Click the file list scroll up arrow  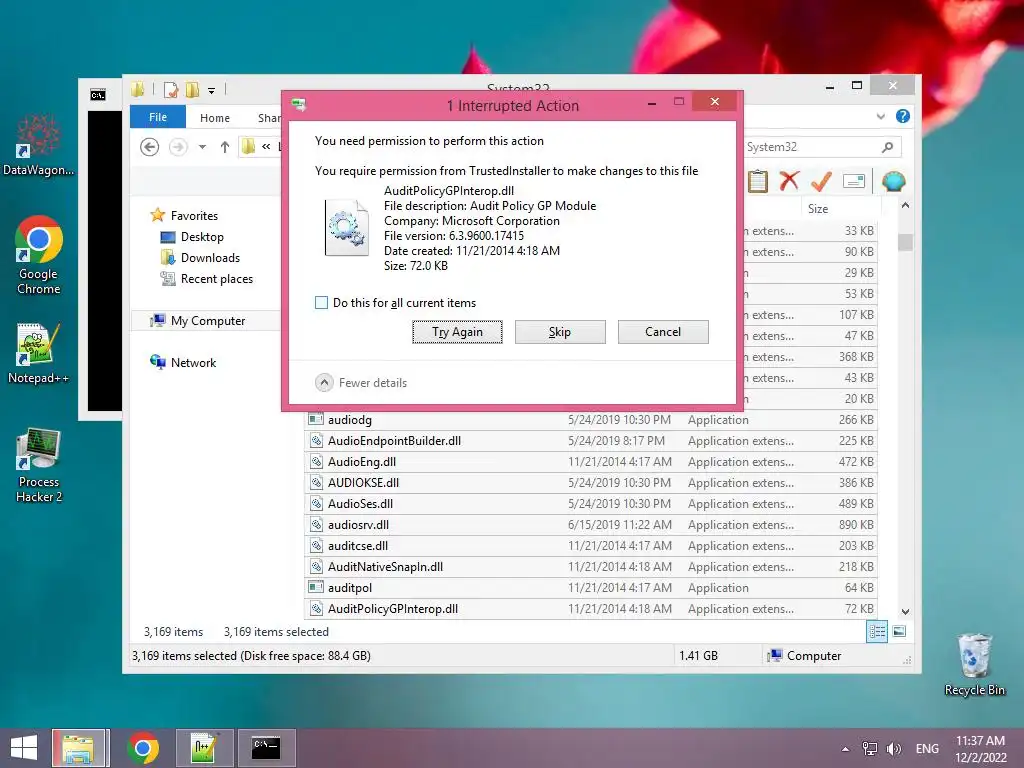905,206
